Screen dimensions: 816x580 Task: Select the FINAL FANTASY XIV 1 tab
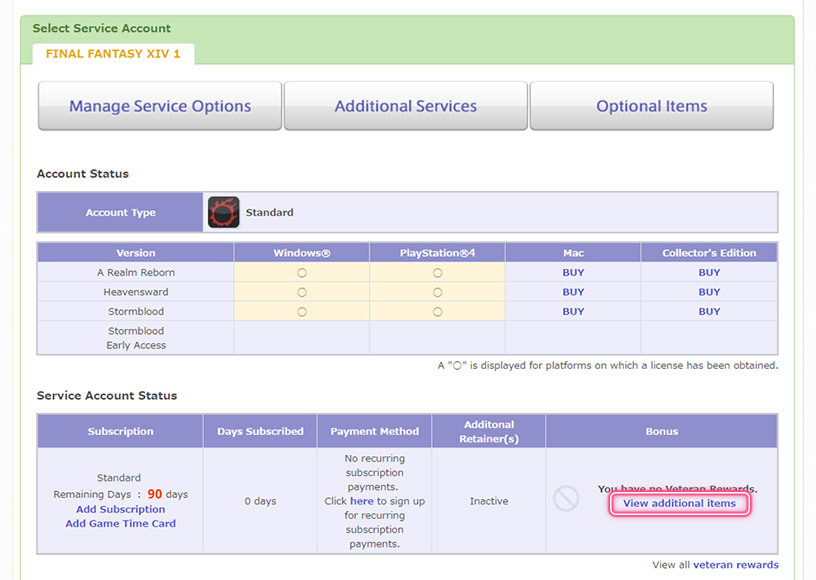click(113, 54)
